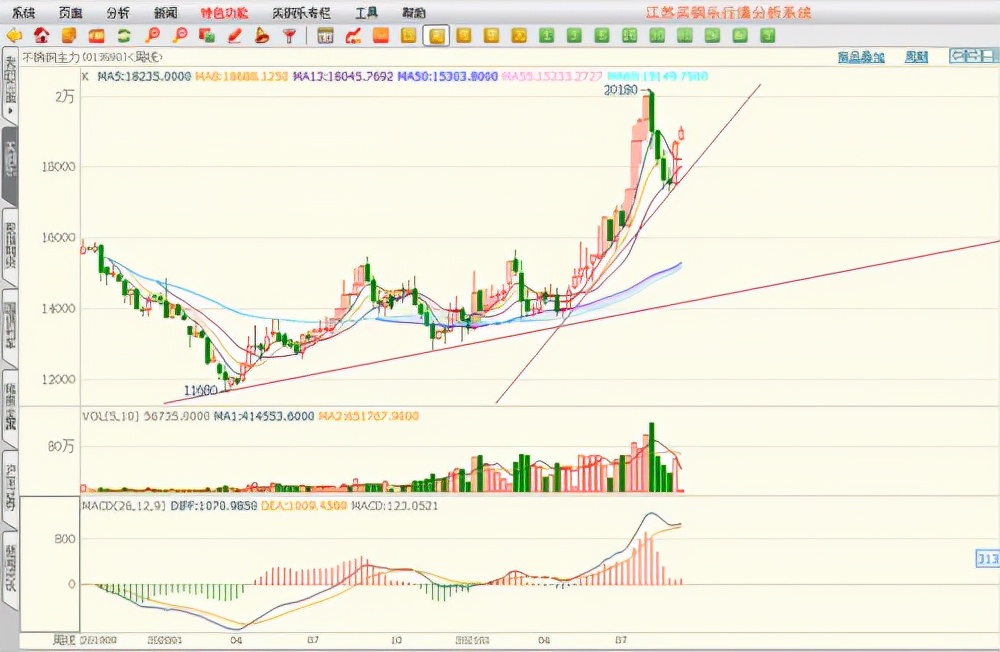Click the yellow back arrow icon

(14, 36)
